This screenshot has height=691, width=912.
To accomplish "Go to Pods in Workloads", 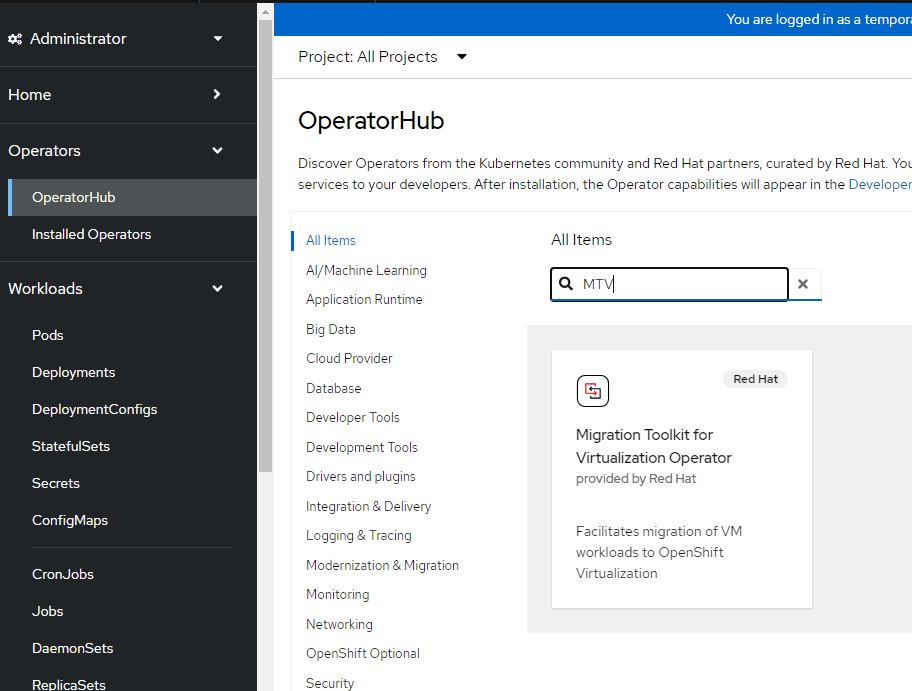I will point(48,336).
